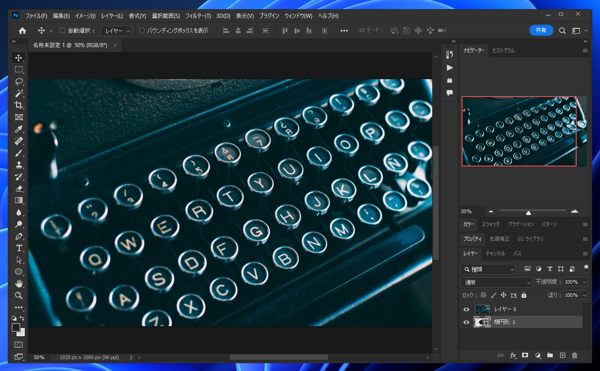Select the Pen tool
600x371 pixels.
(18, 236)
